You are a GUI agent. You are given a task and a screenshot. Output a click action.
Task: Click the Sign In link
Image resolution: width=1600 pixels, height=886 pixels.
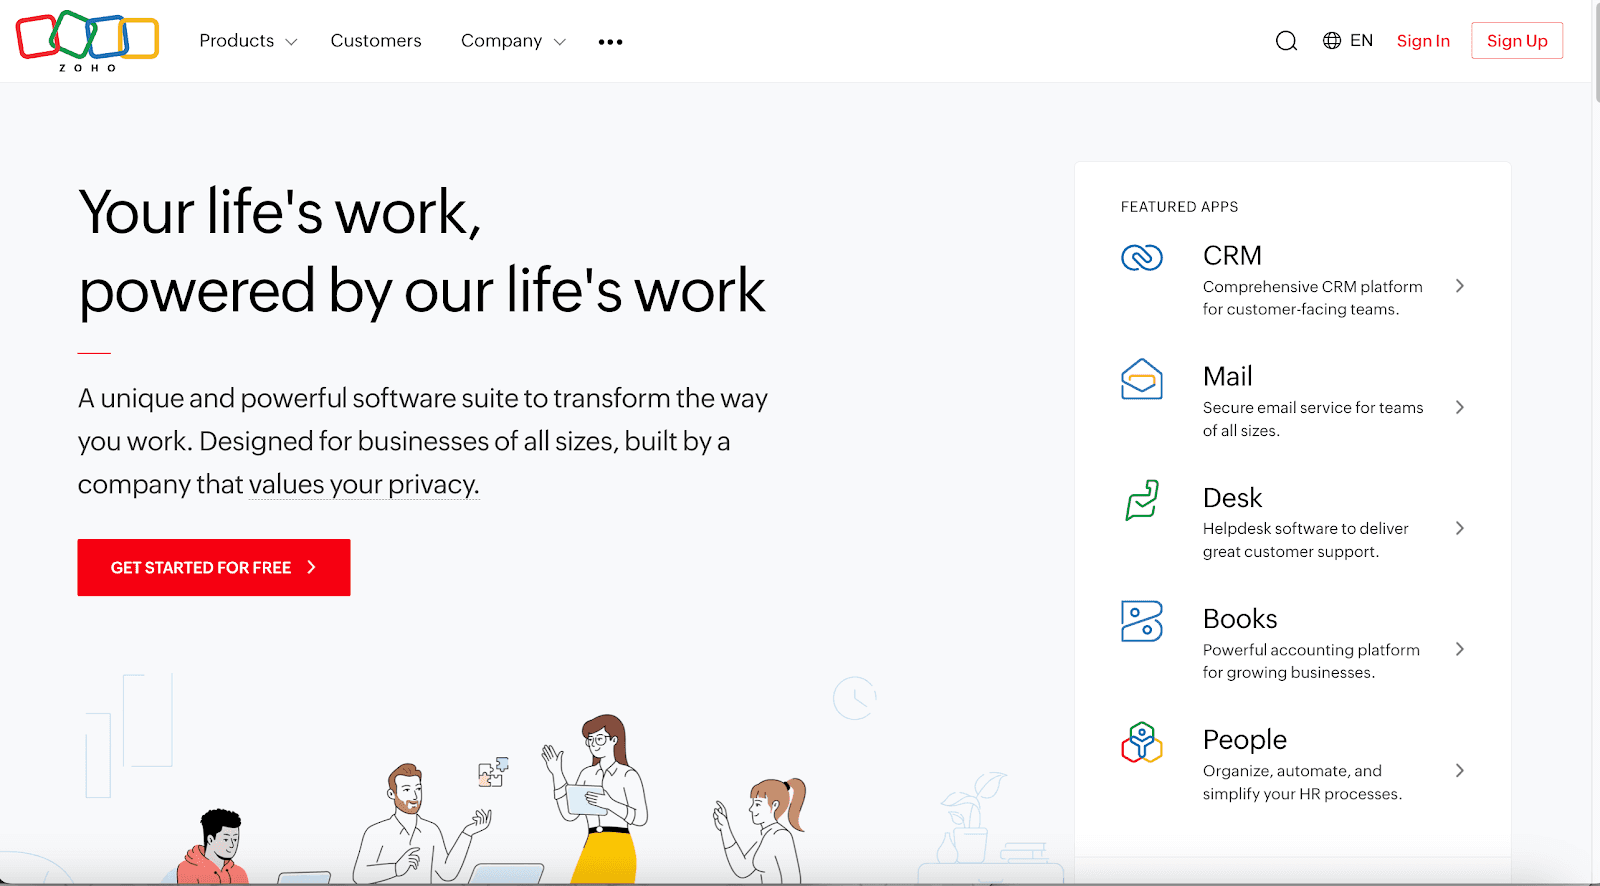[1423, 41]
